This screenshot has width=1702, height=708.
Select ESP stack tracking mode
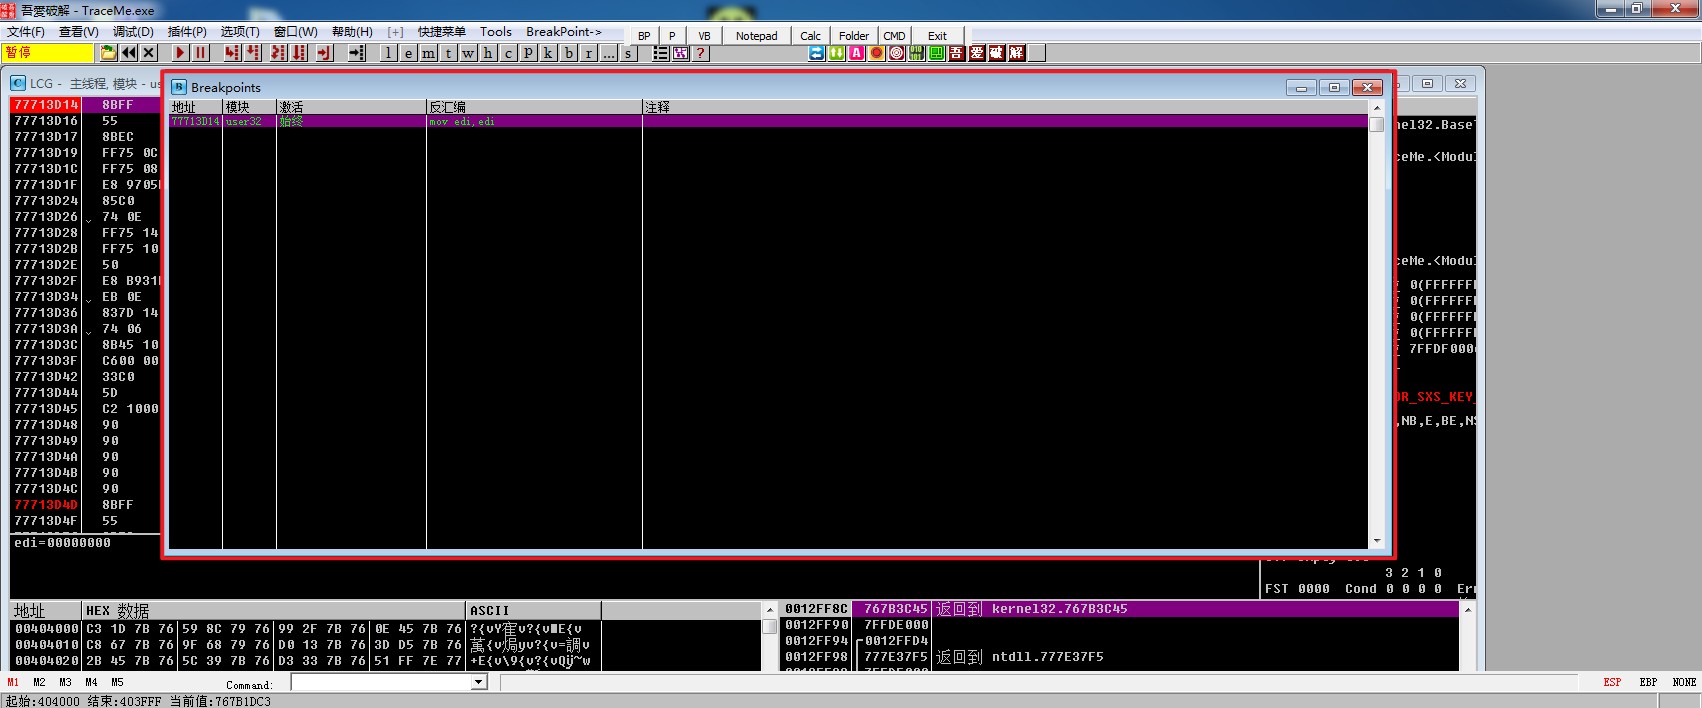coord(1612,682)
